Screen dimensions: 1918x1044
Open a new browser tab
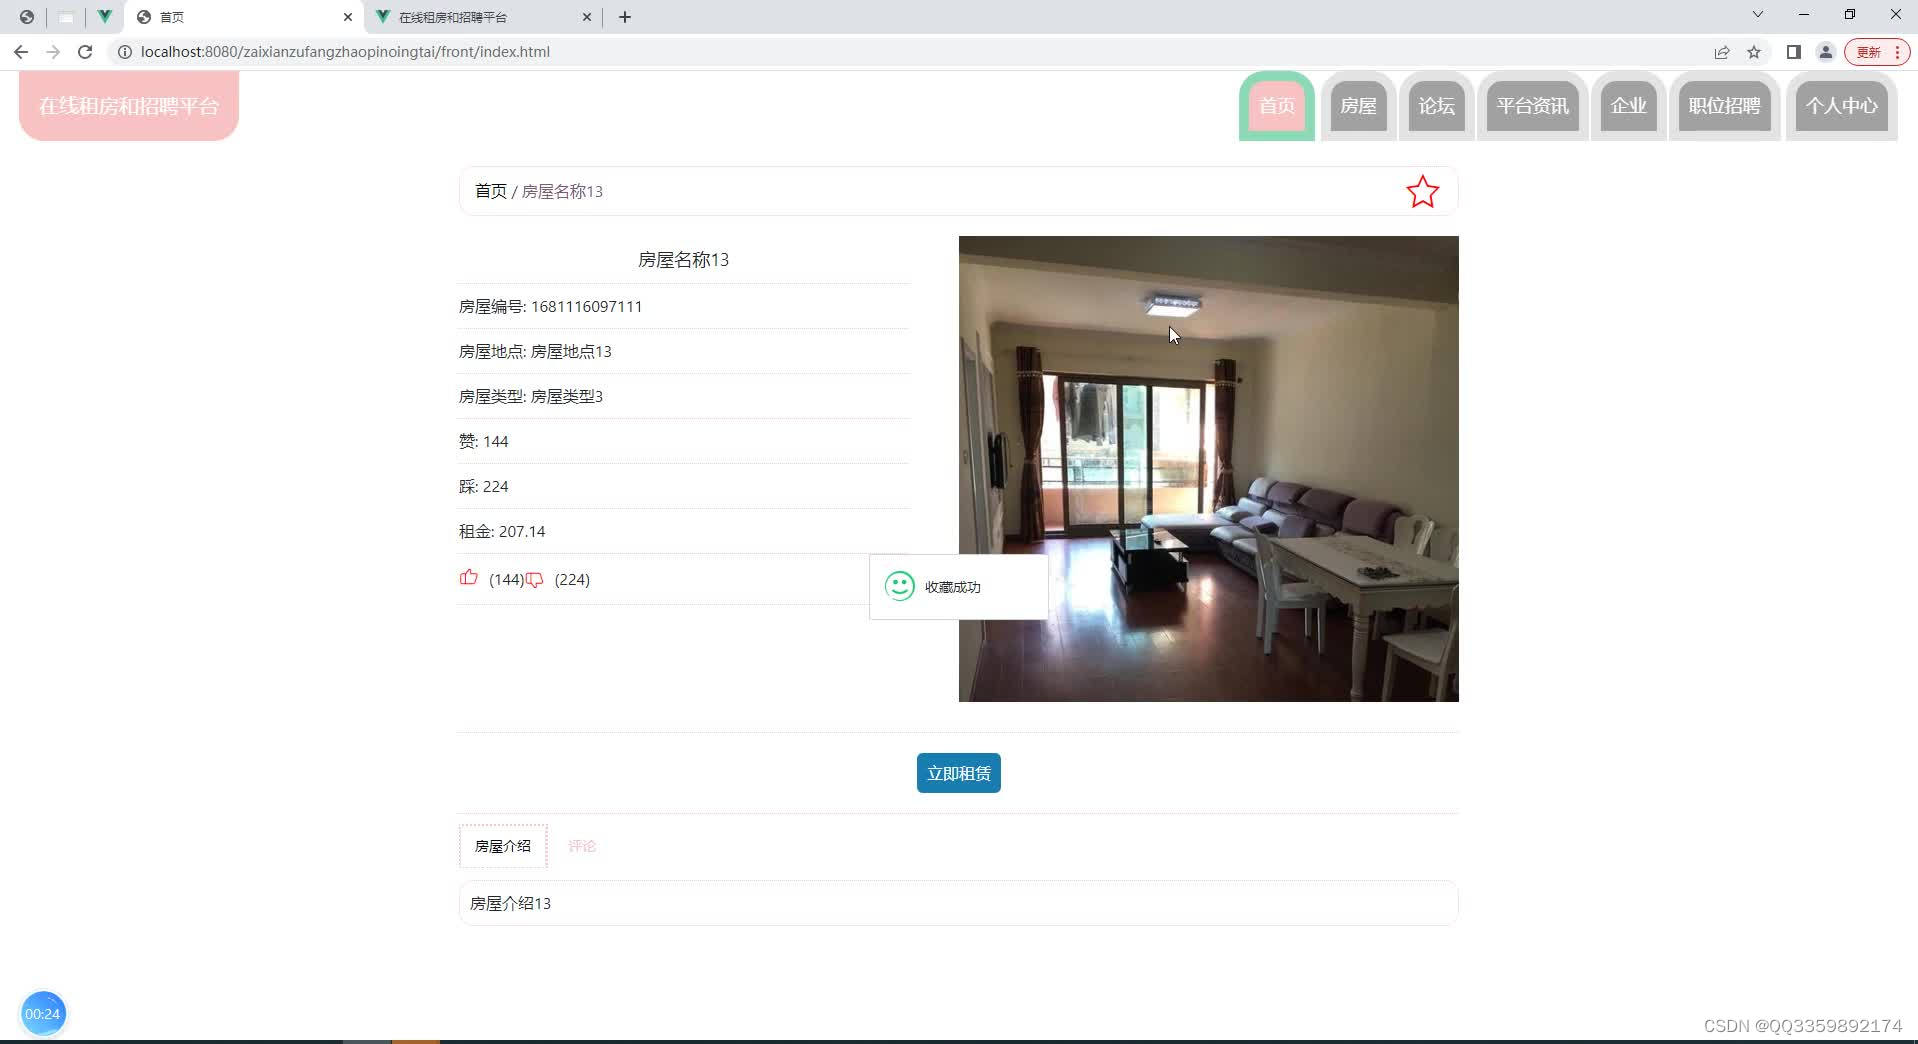[625, 17]
